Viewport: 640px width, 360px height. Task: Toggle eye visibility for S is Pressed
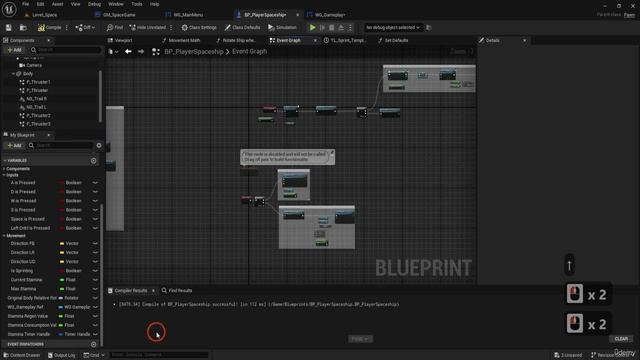[95, 210]
